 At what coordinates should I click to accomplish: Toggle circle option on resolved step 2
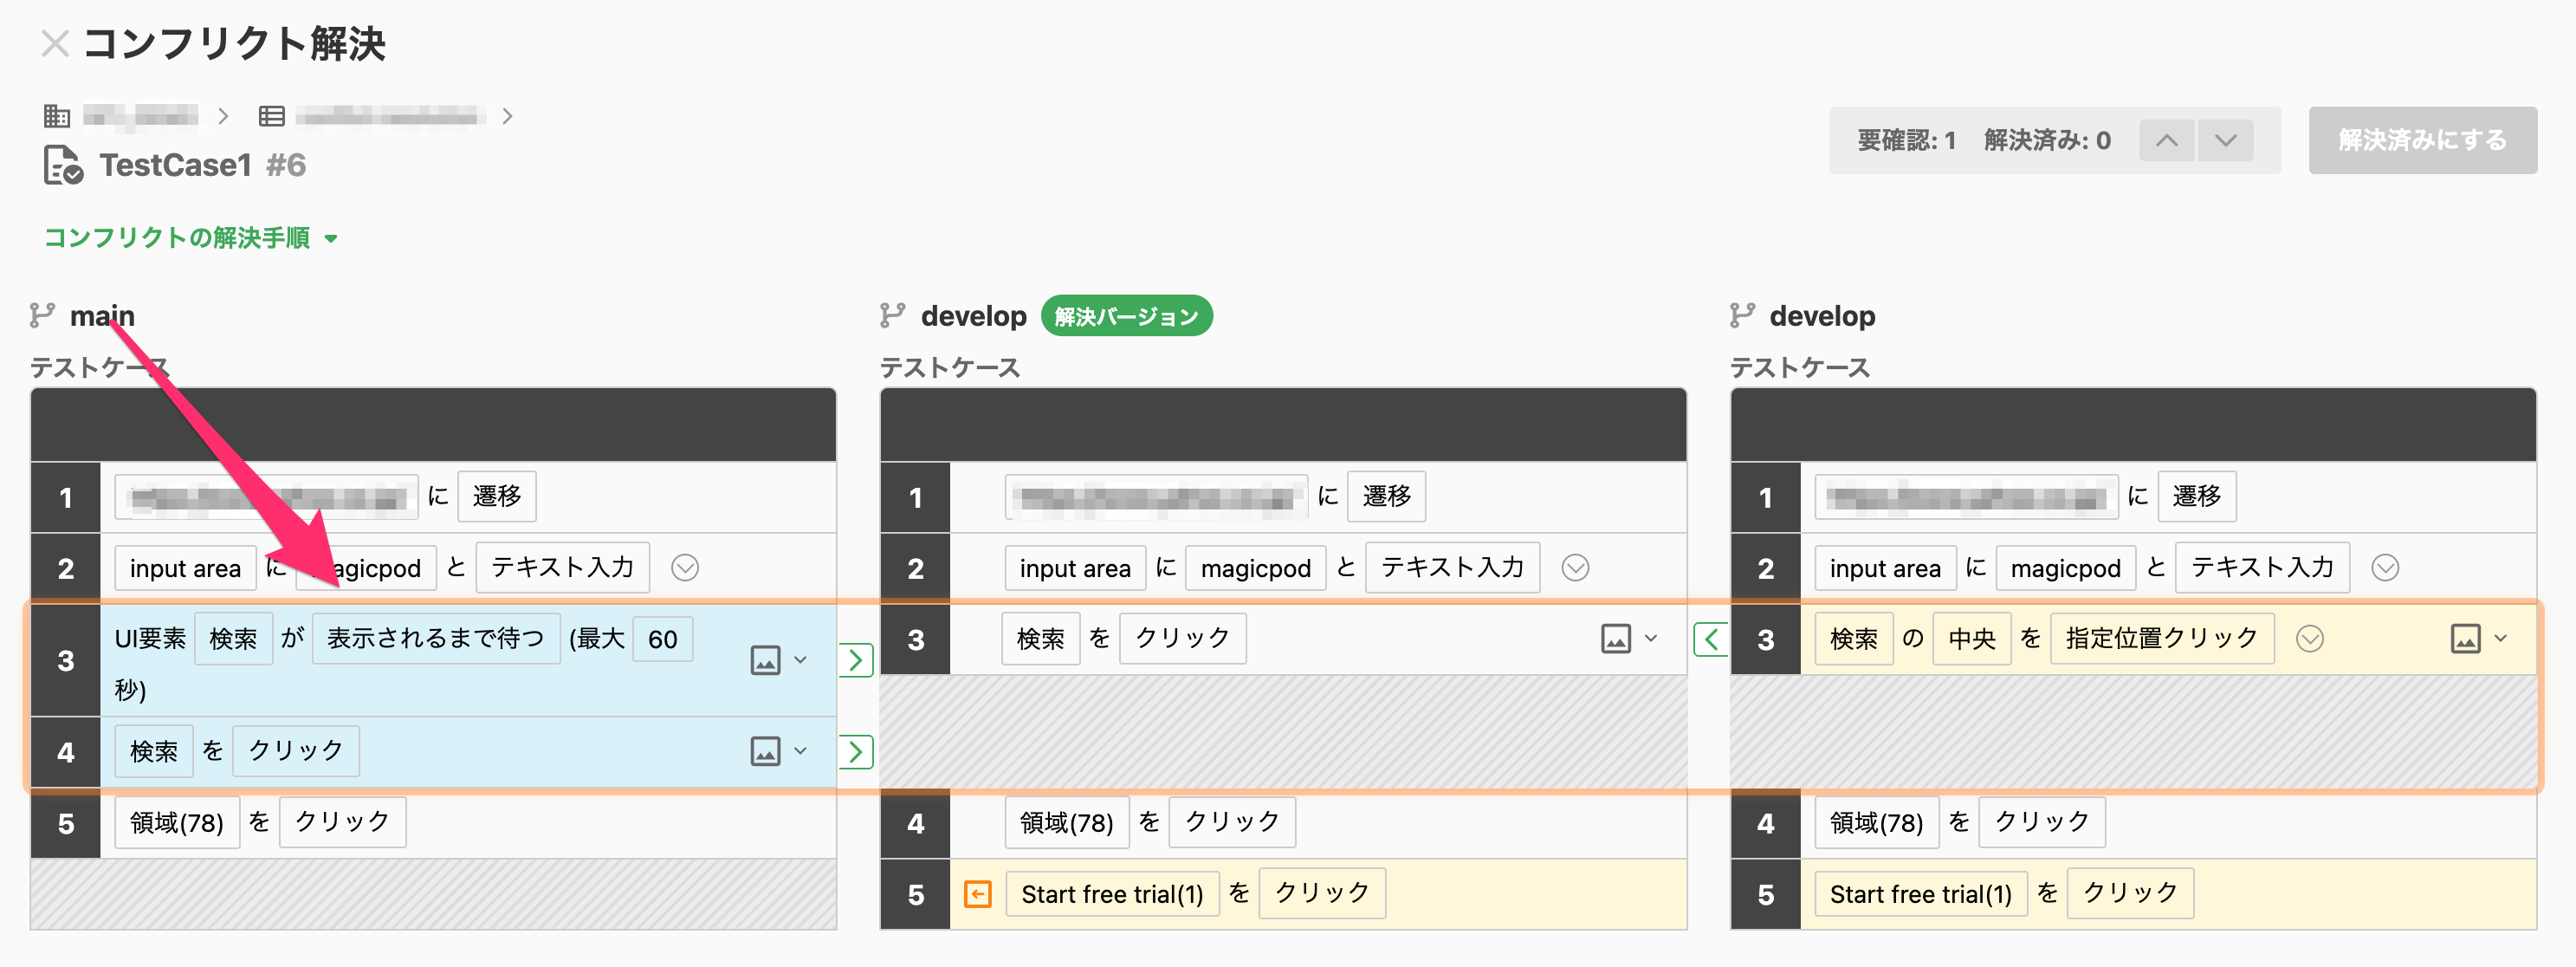click(1575, 568)
